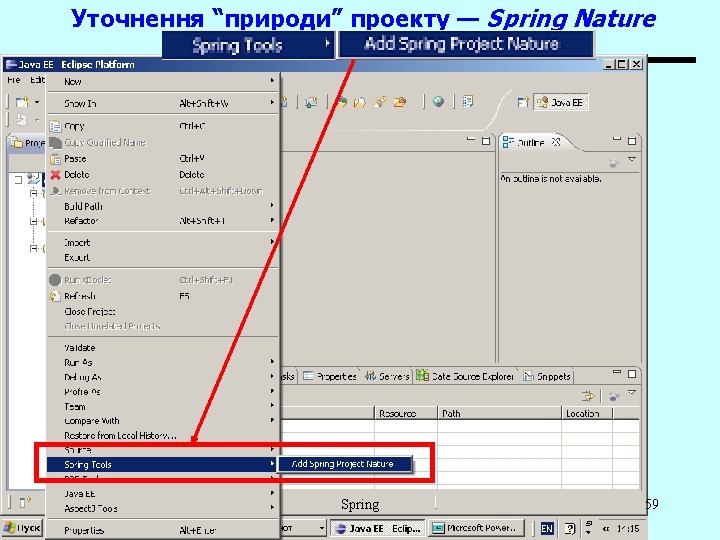This screenshot has width=720, height=540.
Task: Choose Restore from Local History
Action: (x=163, y=436)
